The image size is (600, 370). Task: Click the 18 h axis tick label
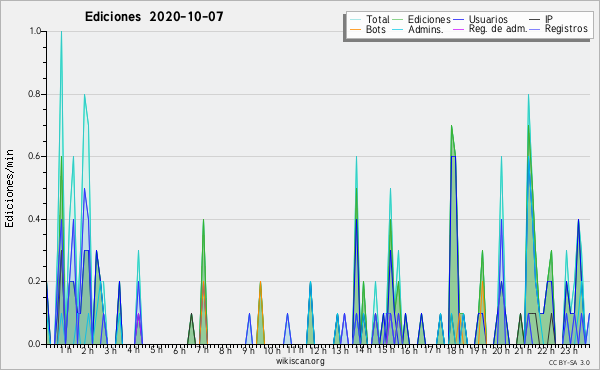(455, 350)
